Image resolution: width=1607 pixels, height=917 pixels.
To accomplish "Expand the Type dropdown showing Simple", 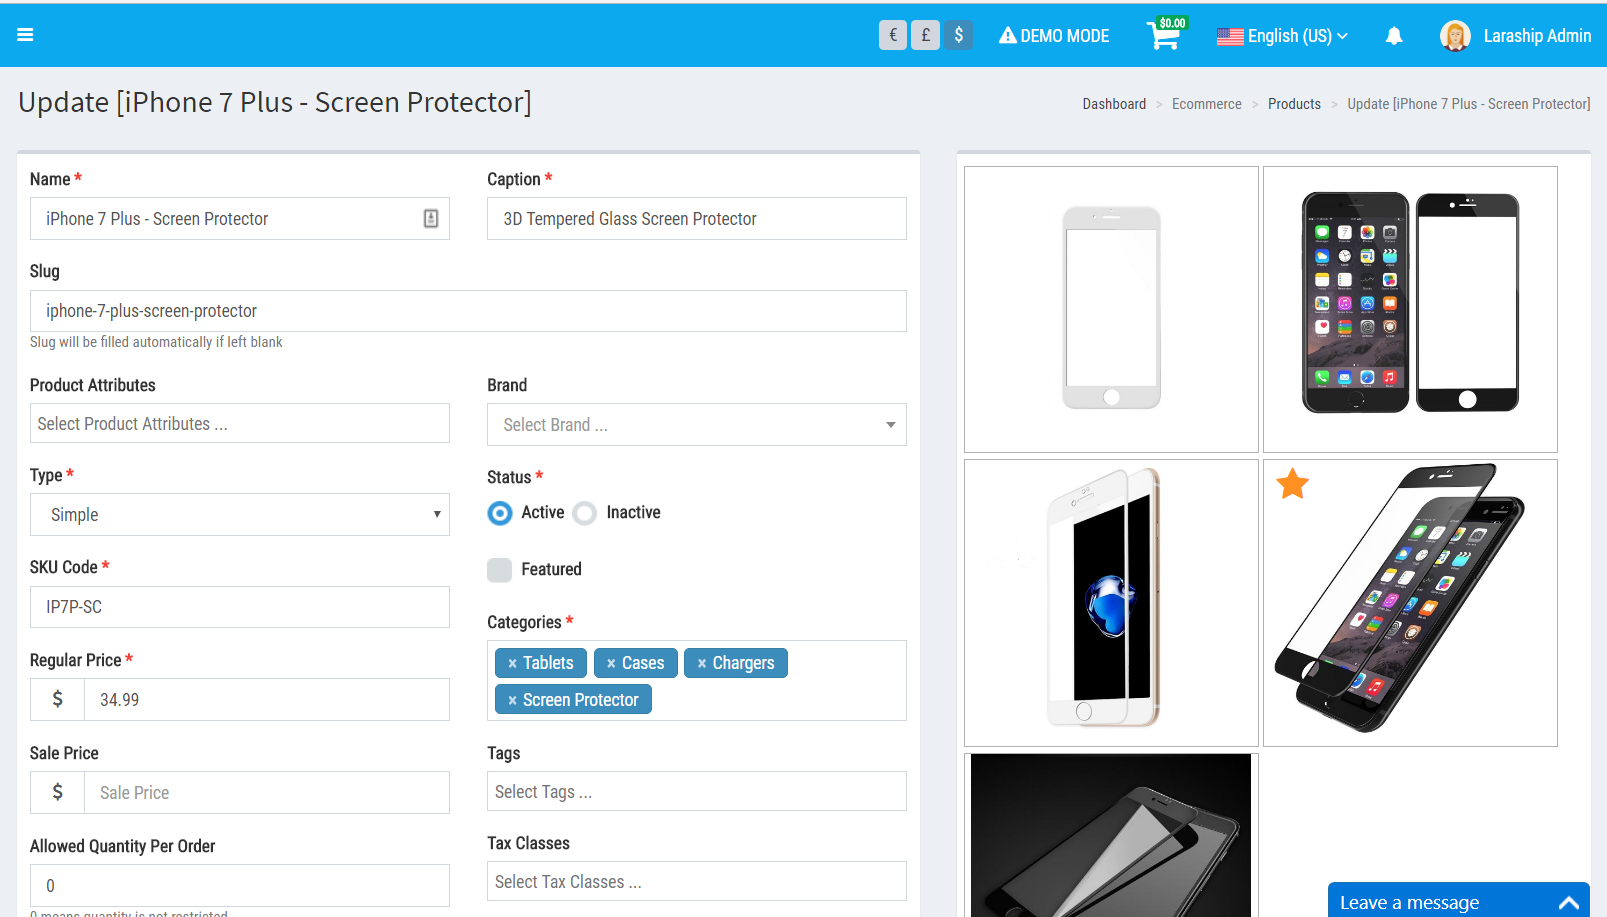I will pos(239,515).
